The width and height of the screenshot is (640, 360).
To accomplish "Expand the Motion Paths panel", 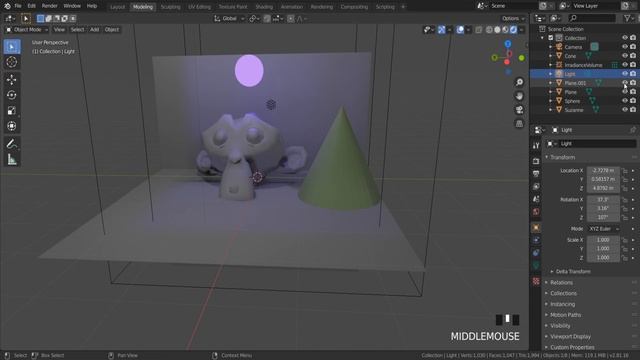I will [565, 315].
